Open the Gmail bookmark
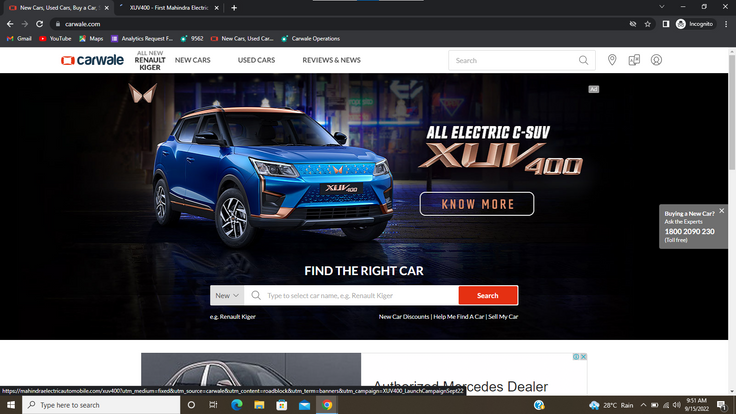Screen dimensions: 736x414 [x=19, y=38]
